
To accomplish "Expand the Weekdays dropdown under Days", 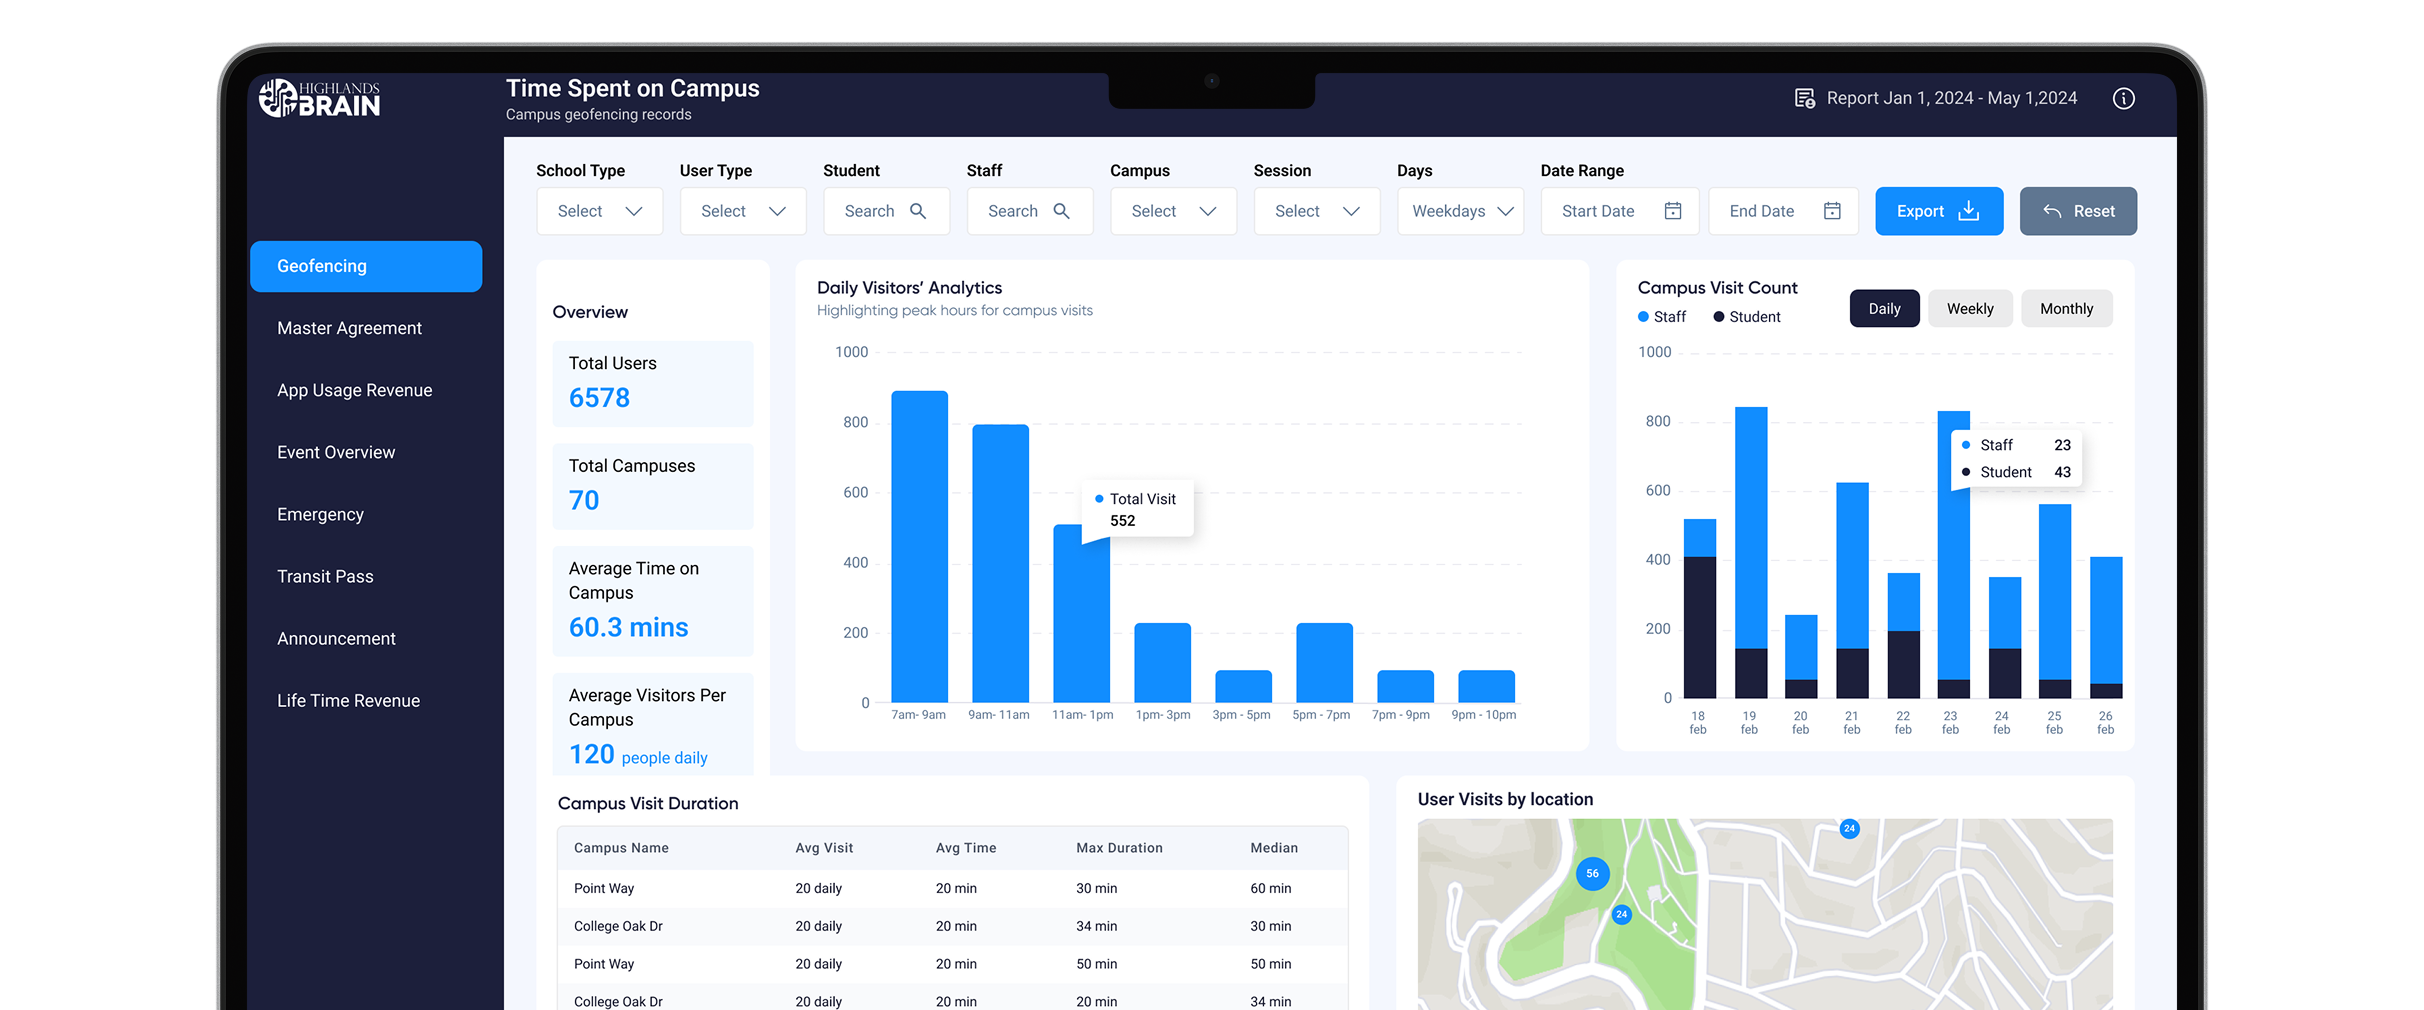I will point(1459,211).
